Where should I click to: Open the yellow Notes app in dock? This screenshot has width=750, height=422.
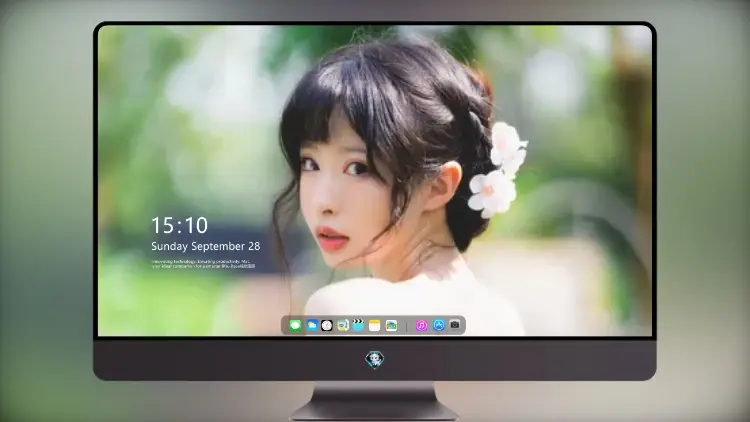click(x=375, y=325)
